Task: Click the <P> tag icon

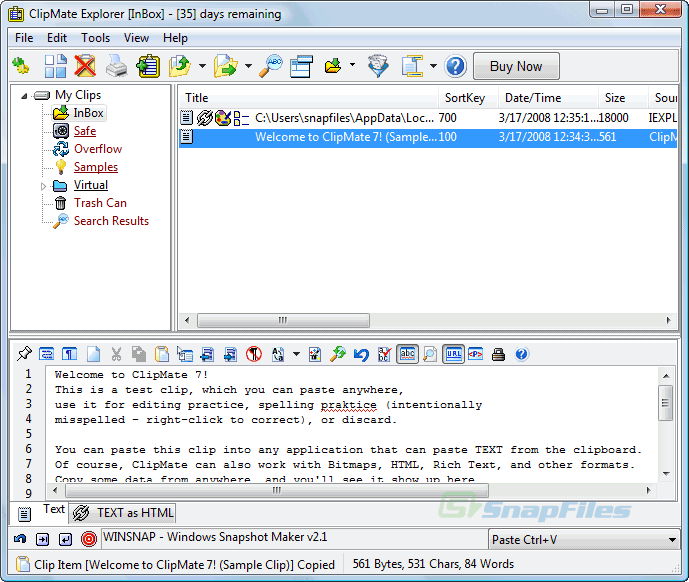Action: (x=475, y=354)
